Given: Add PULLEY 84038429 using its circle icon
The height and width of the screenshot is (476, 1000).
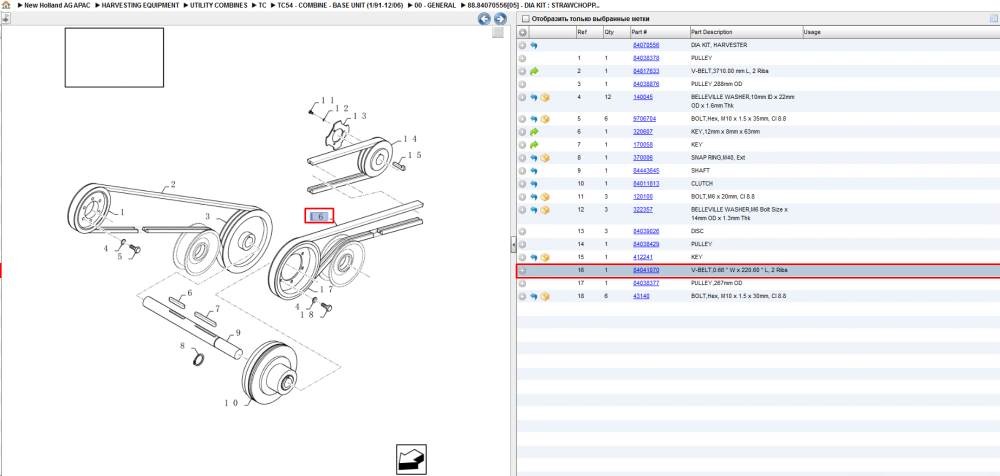Looking at the screenshot, I should coord(522,244).
